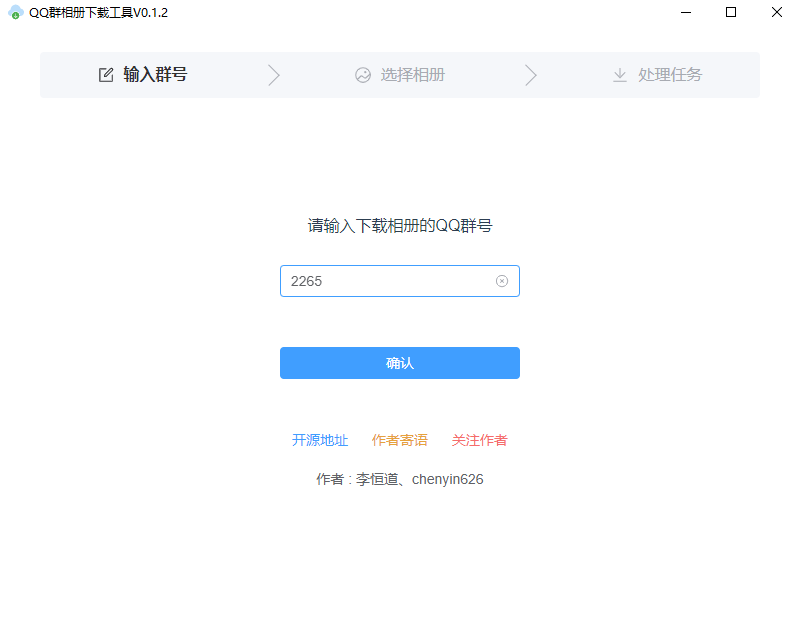The image size is (800, 628).
Task: Click the app logo in the title bar
Action: 15,13
